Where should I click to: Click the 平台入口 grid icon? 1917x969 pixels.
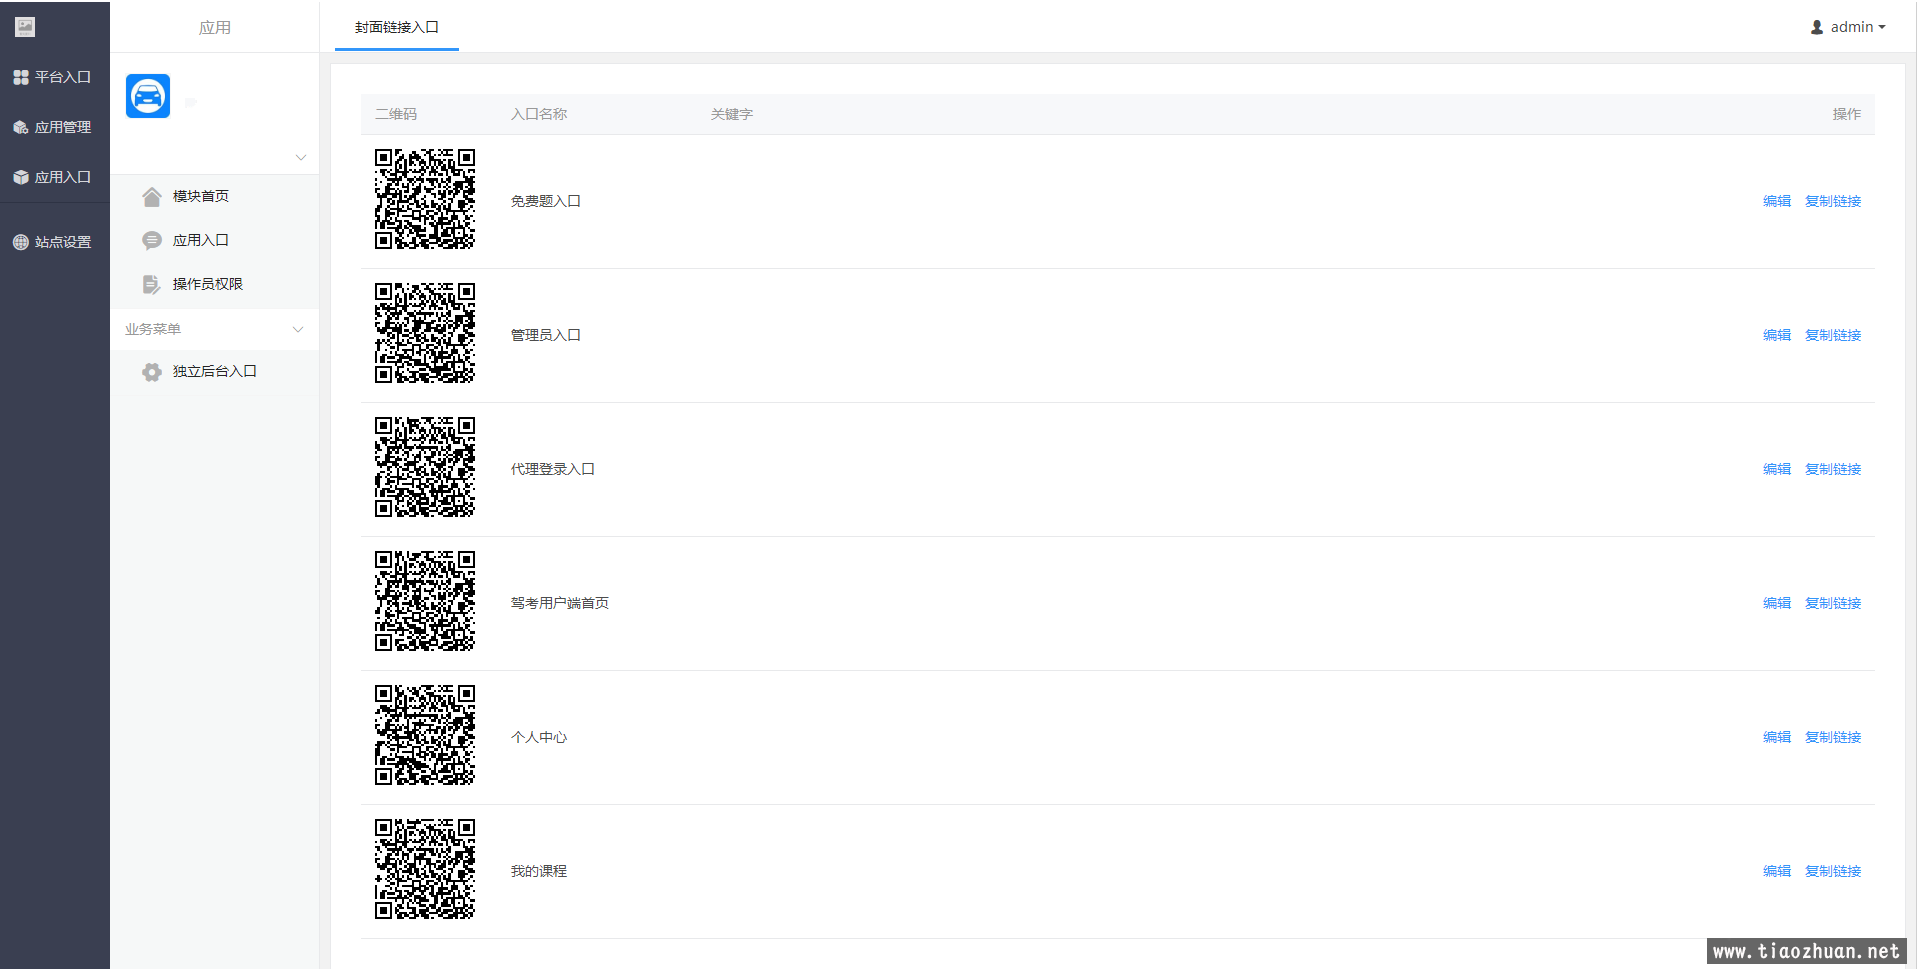click(x=21, y=77)
